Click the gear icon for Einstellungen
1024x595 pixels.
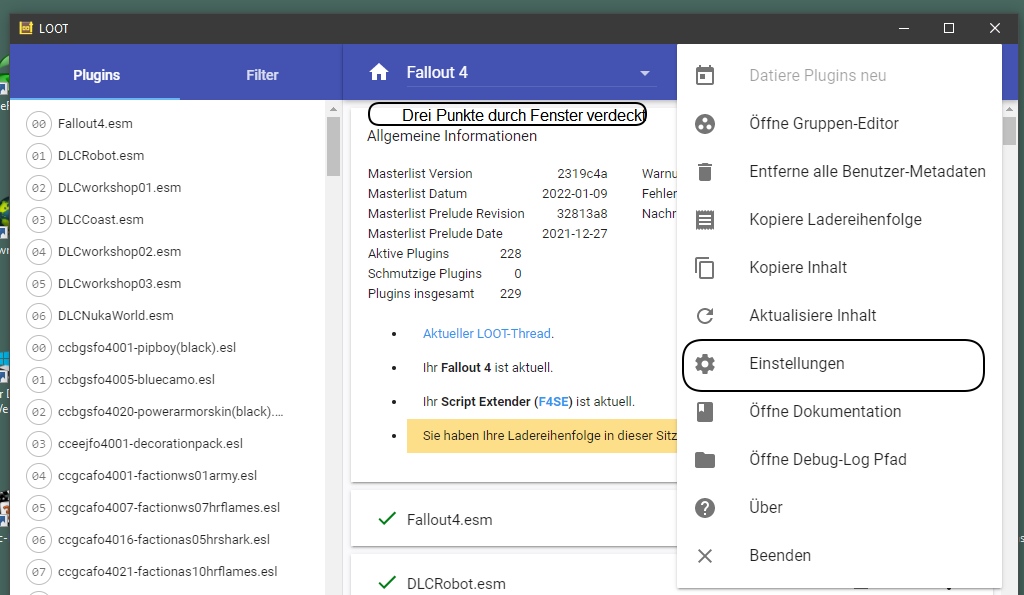[705, 364]
